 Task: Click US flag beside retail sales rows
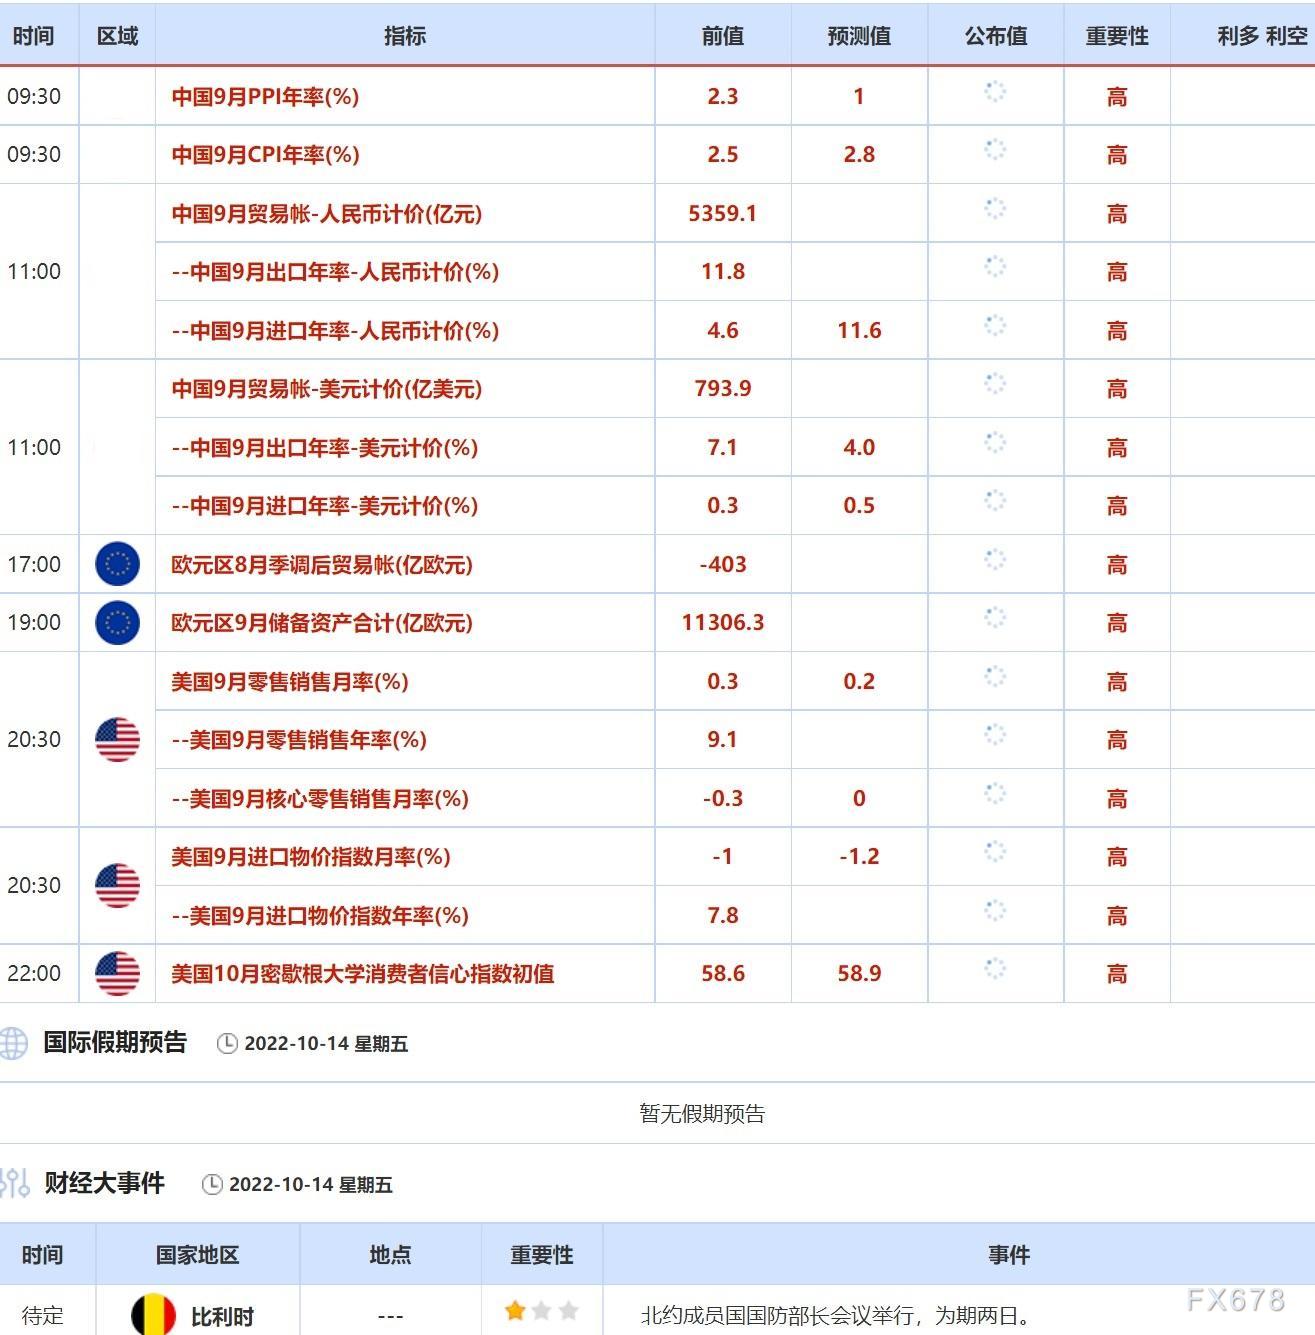(117, 739)
